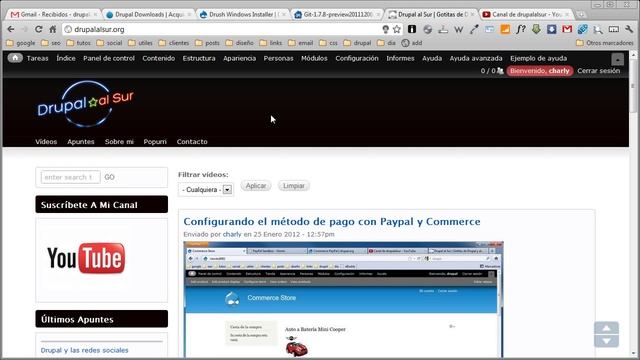Image resolution: width=640 pixels, height=360 pixels.
Task: Open the Wikipedia 'W' extension icon
Action: tap(458, 29)
